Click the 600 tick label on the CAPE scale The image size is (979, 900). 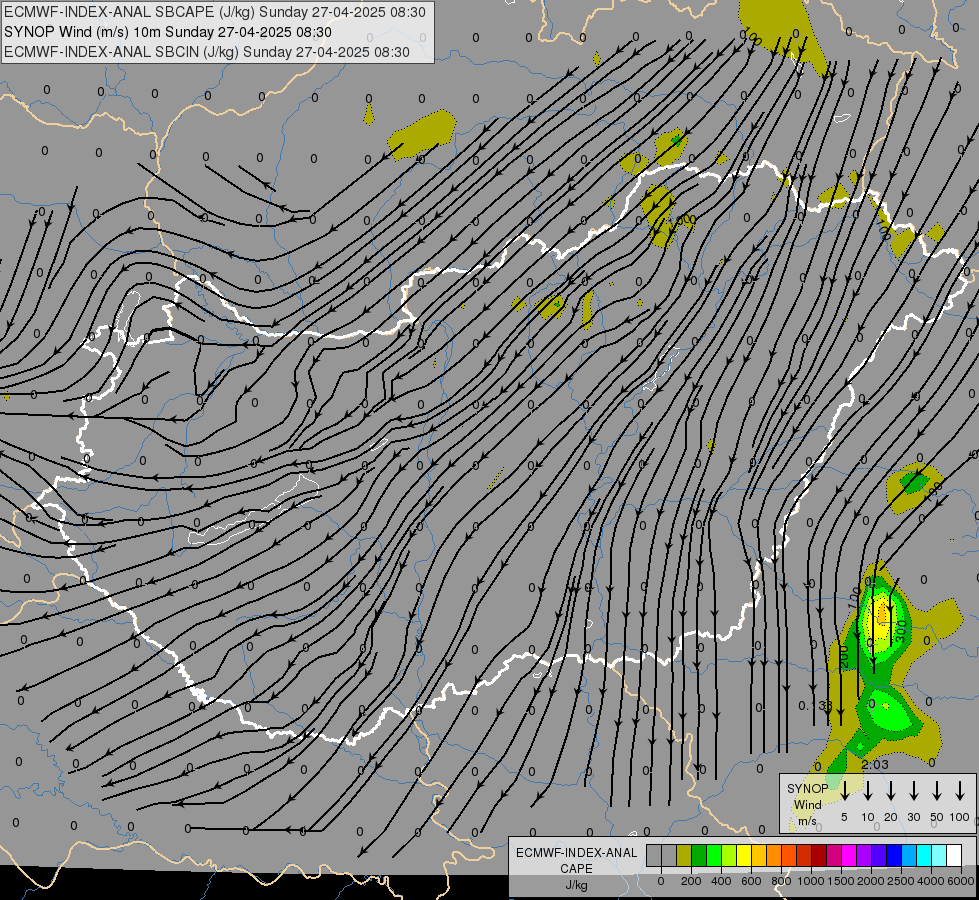[x=751, y=881]
